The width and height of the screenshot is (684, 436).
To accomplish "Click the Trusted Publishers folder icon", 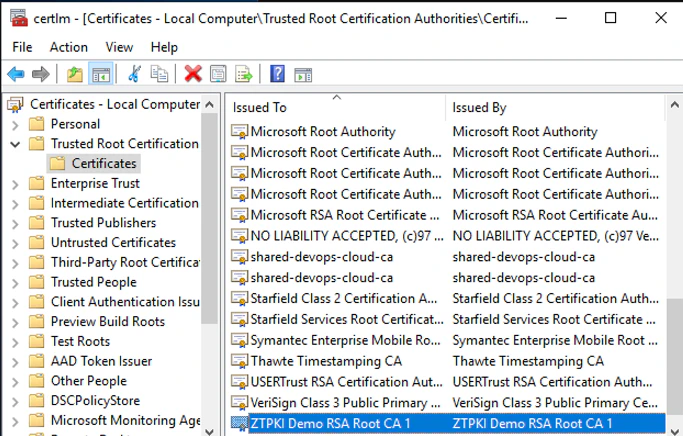I will coord(37,223).
